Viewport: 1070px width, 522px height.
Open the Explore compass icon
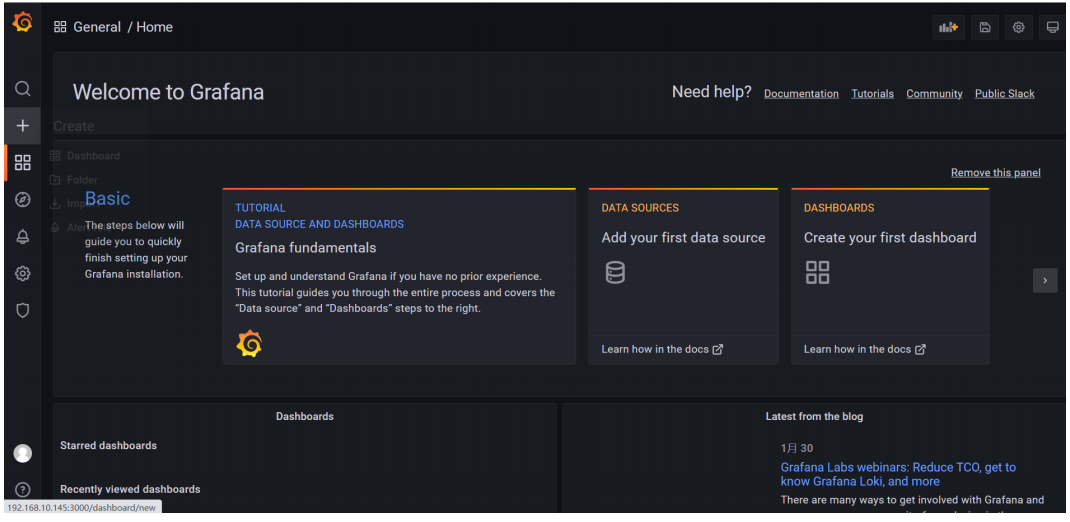[23, 199]
